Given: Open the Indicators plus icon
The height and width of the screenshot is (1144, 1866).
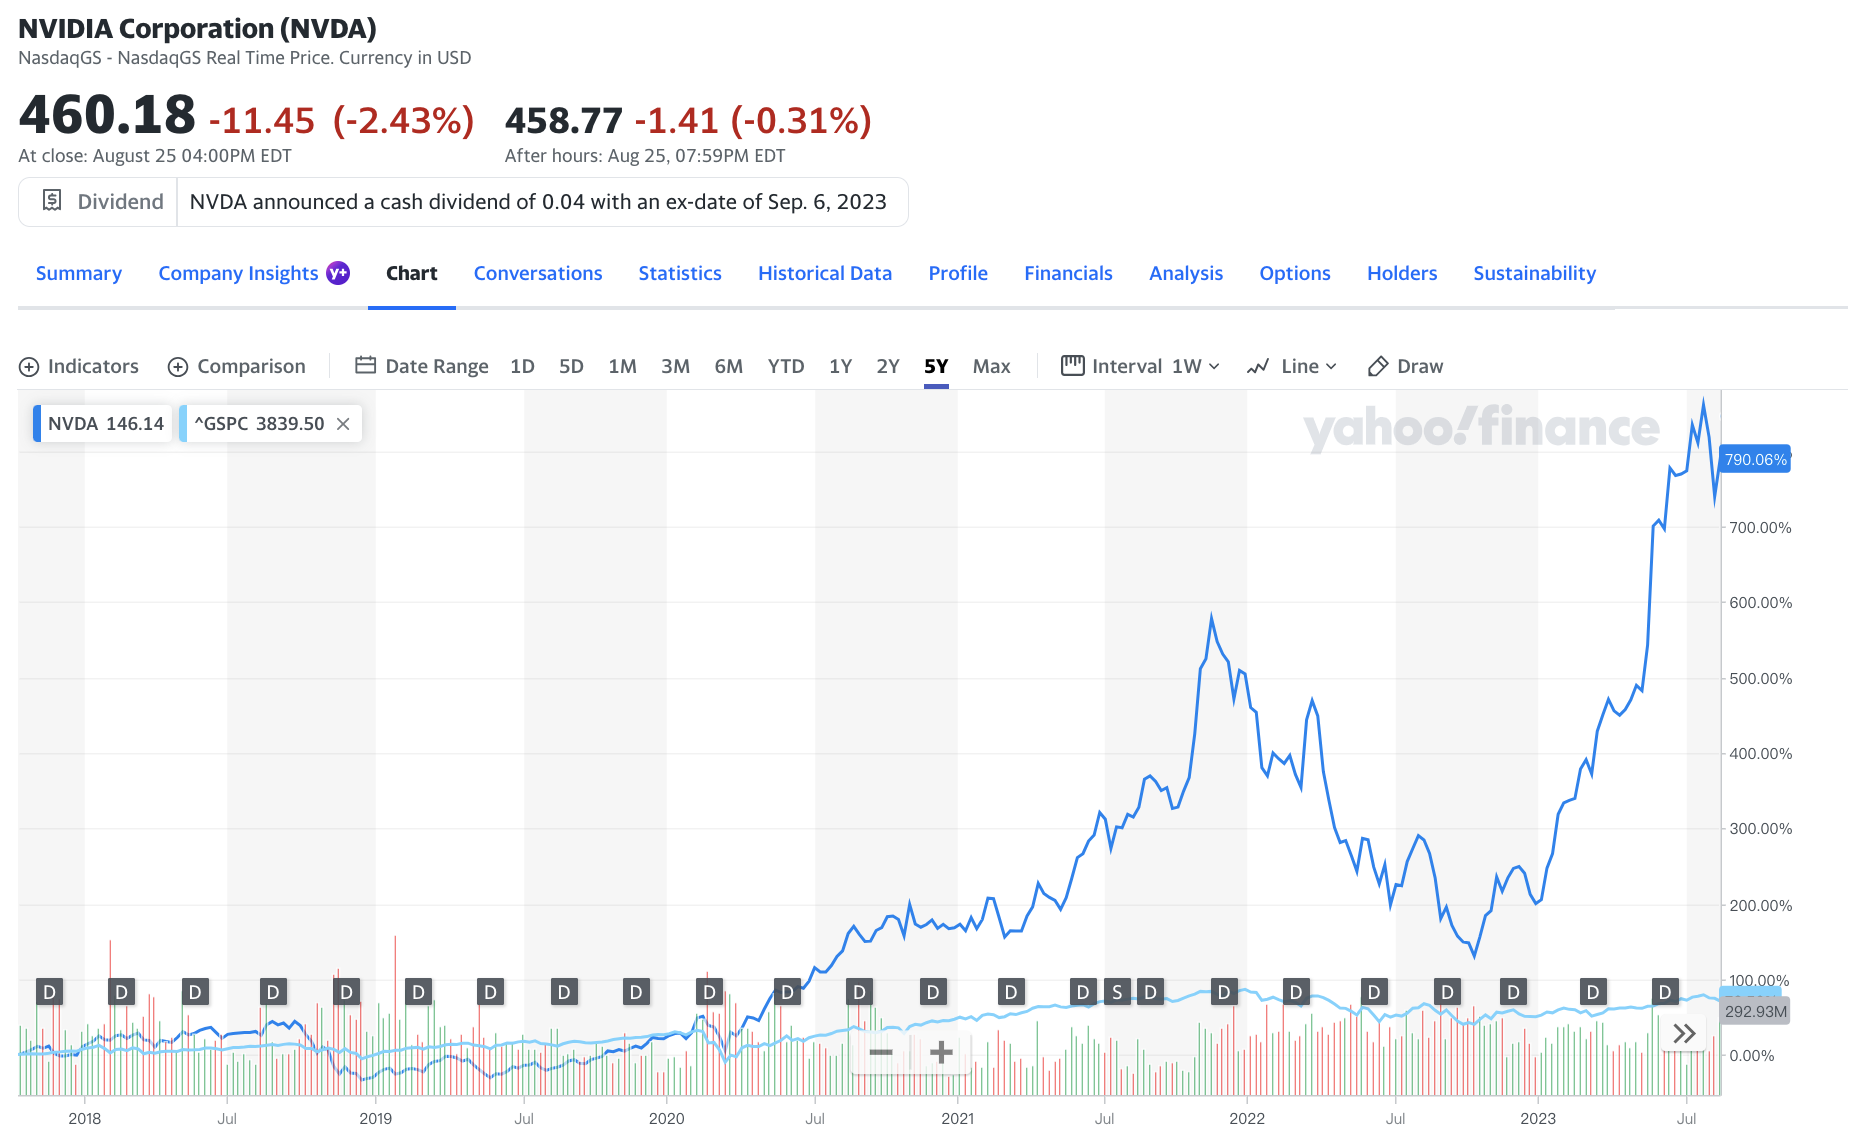Looking at the screenshot, I should click(29, 367).
